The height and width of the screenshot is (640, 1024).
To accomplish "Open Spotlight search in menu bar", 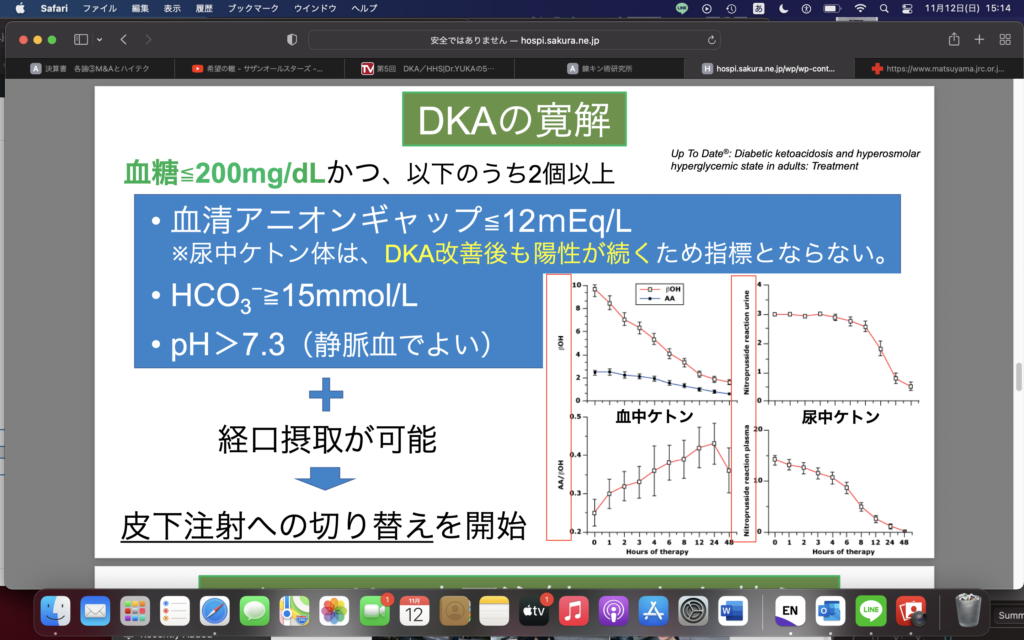I will coord(885,8).
